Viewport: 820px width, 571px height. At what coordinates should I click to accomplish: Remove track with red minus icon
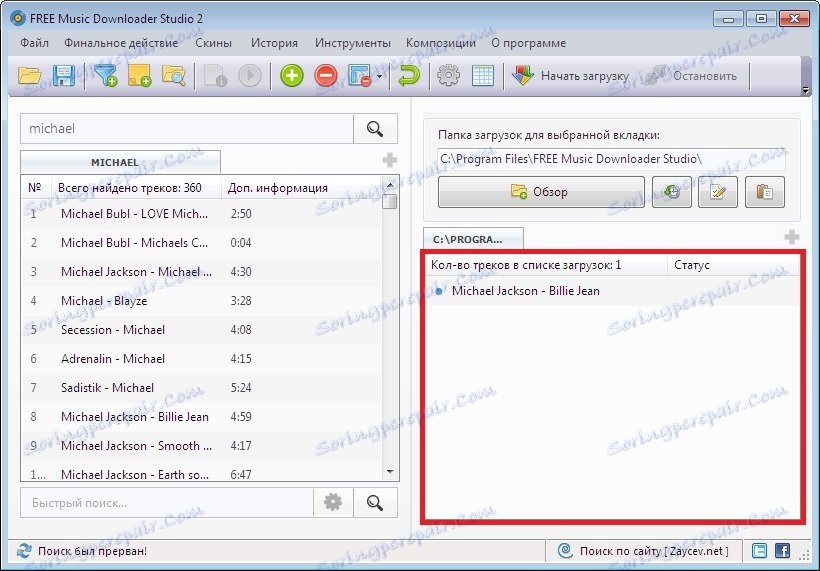pyautogui.click(x=326, y=76)
